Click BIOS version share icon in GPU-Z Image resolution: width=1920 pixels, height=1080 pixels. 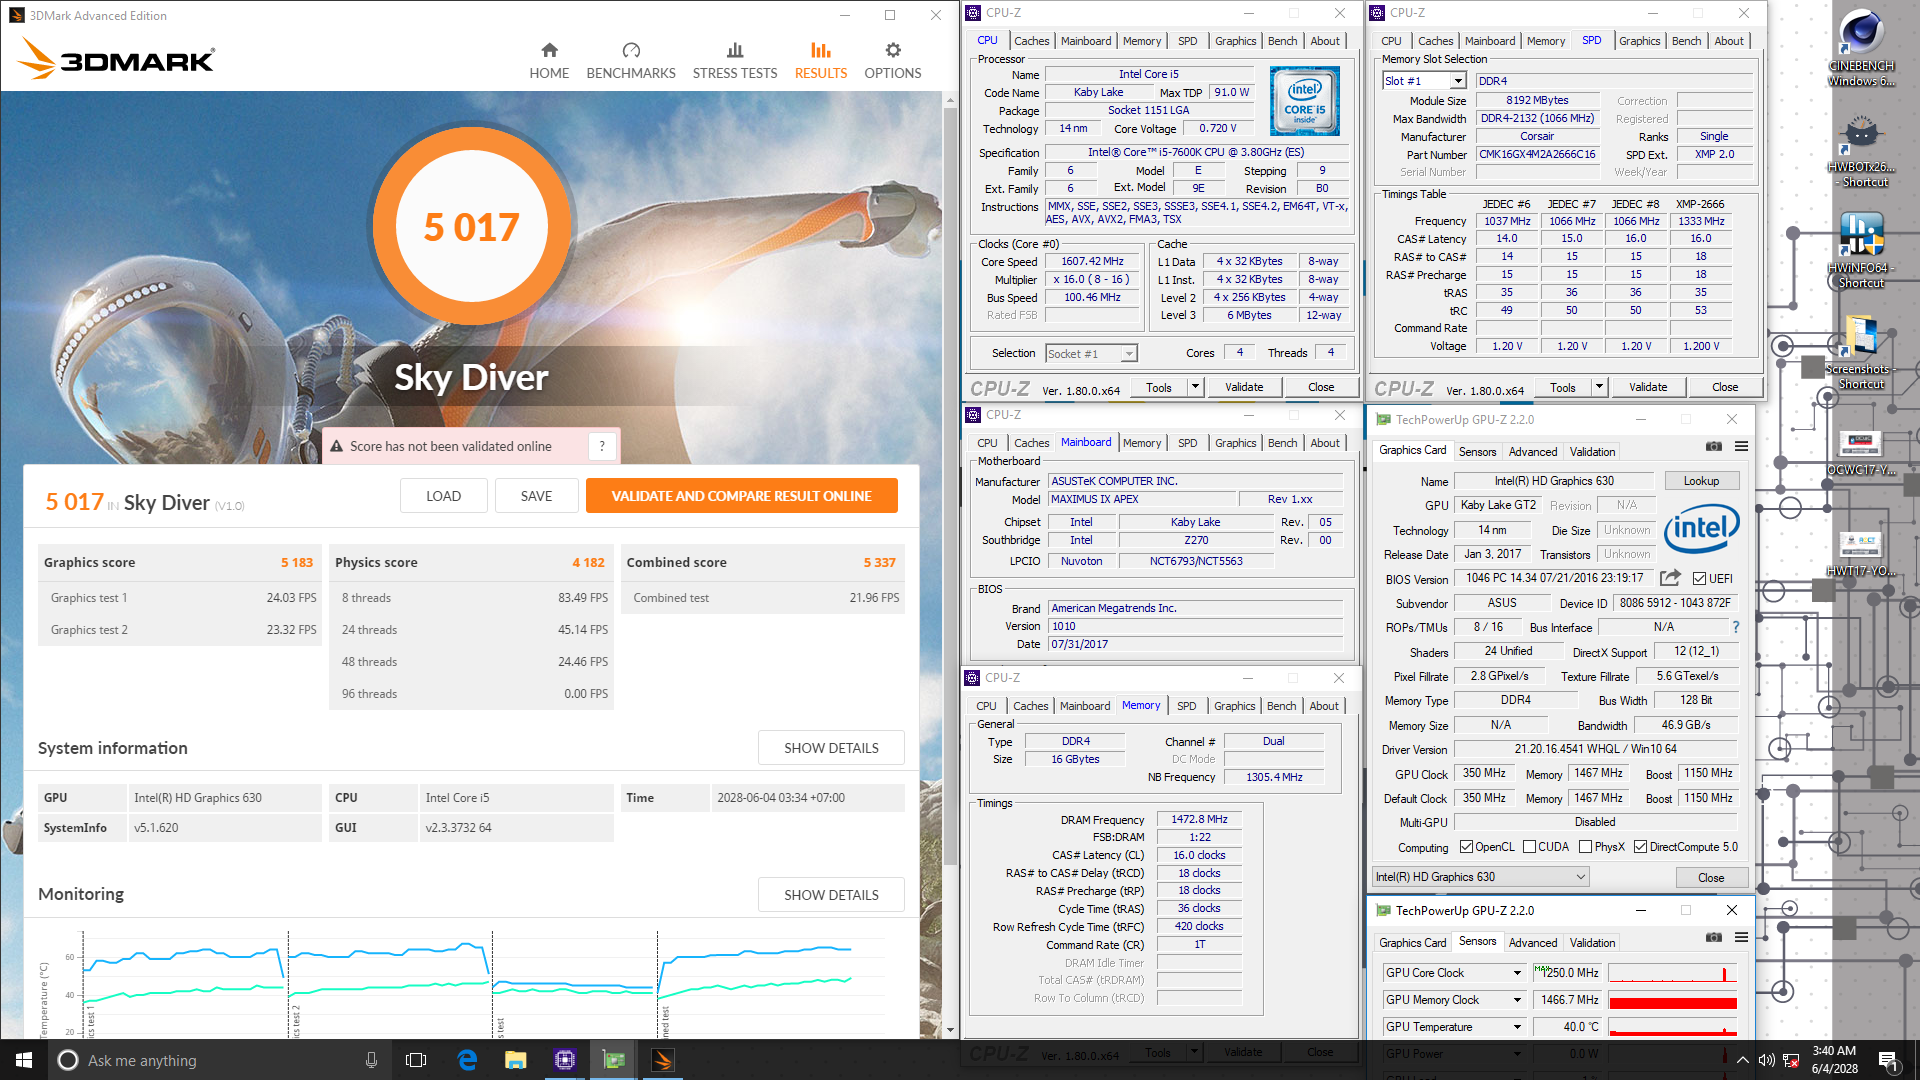[x=1670, y=578]
